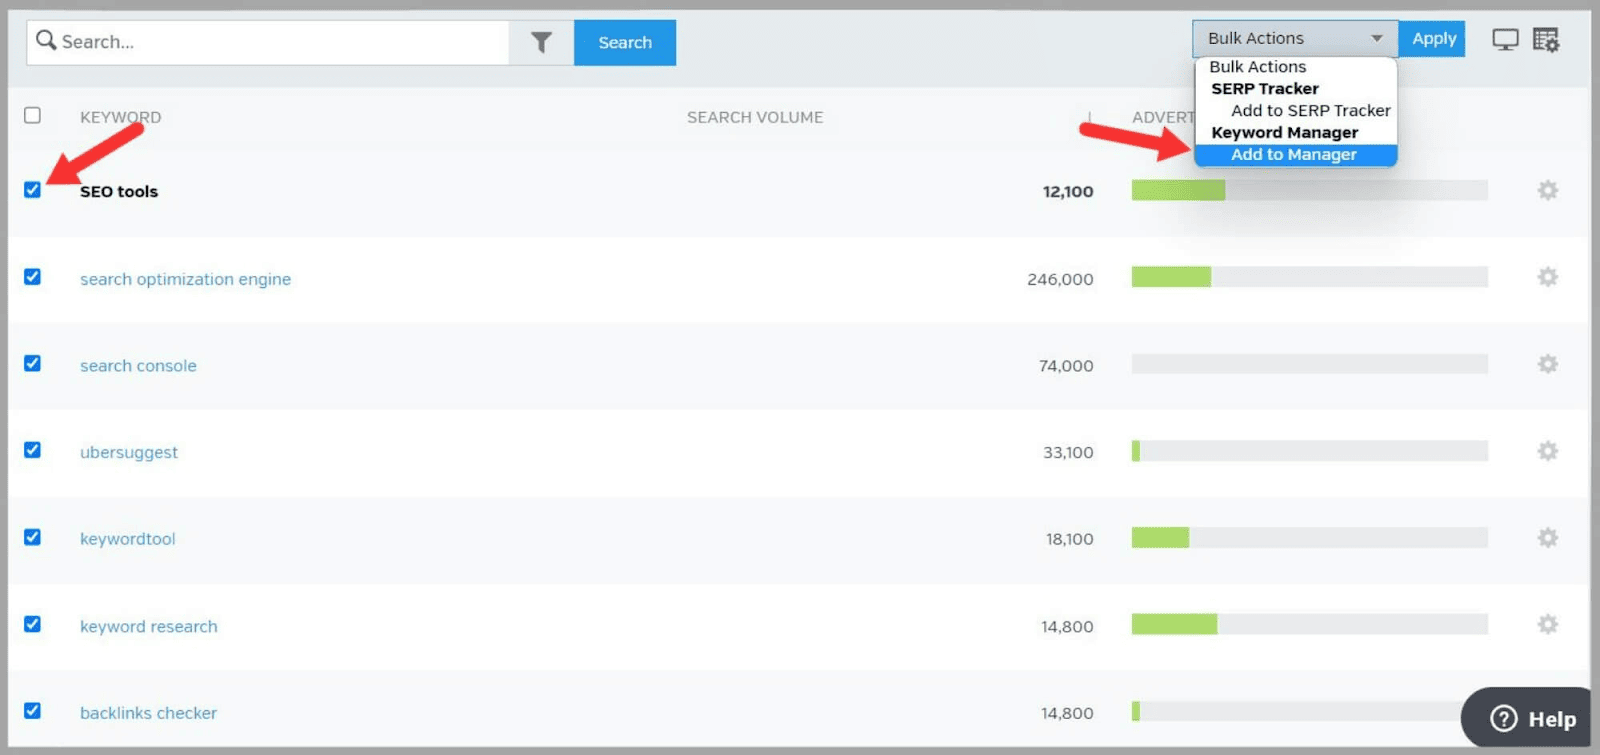Choose Add to SERP Tracker option
Screen dimensions: 1600x755
(x=1310, y=111)
